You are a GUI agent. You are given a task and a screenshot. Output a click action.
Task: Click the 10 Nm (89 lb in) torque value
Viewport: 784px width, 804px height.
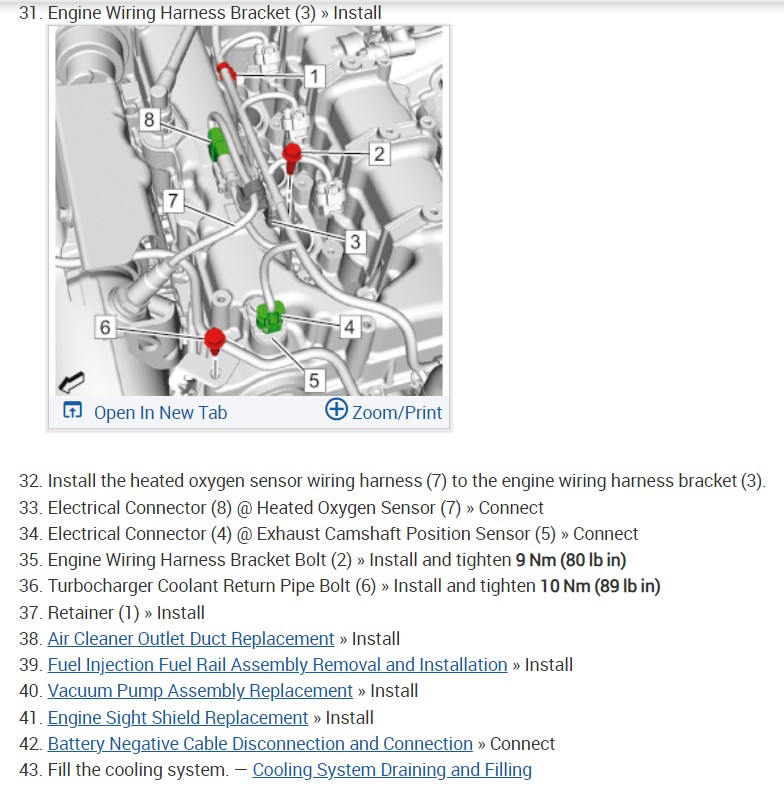click(x=600, y=586)
